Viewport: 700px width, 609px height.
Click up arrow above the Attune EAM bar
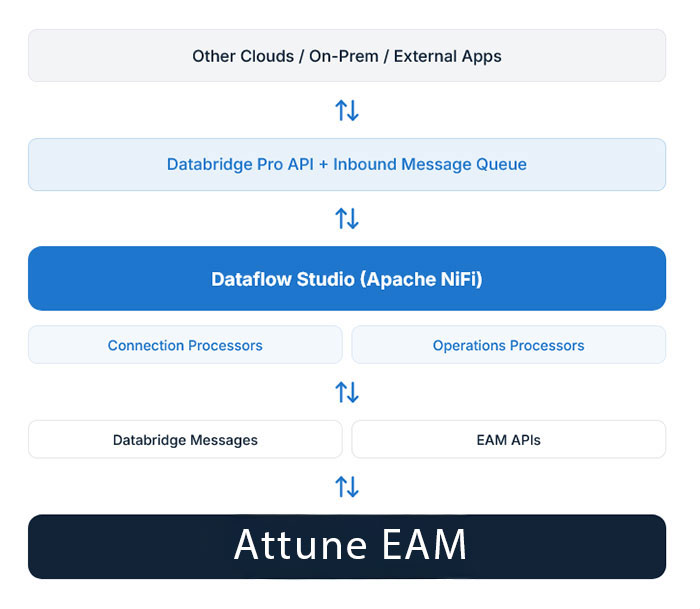pyautogui.click(x=341, y=486)
